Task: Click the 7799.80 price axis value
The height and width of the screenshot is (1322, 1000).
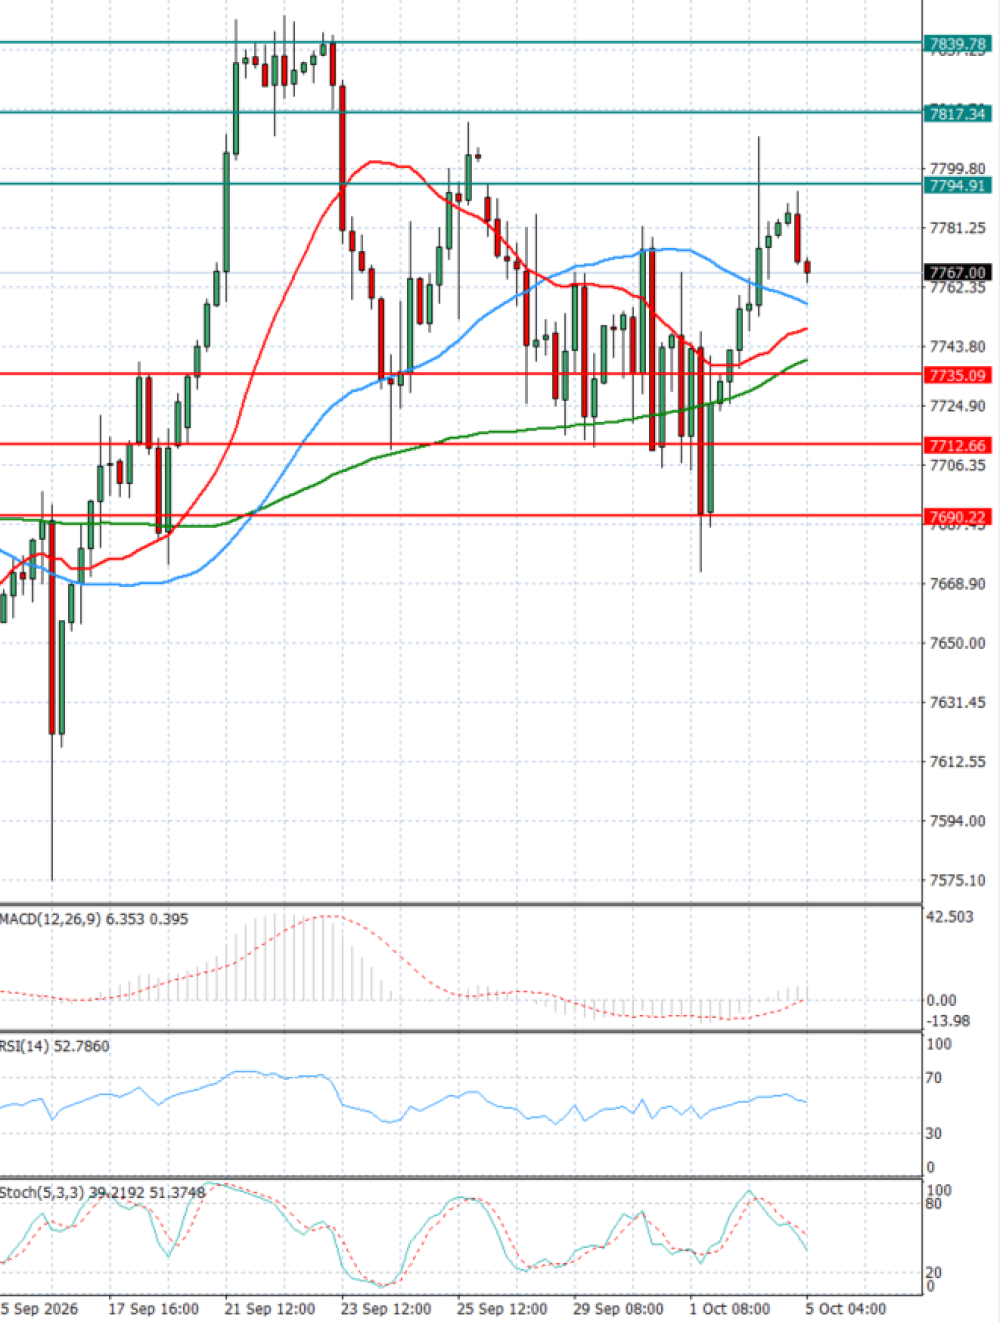Action: pos(957,168)
